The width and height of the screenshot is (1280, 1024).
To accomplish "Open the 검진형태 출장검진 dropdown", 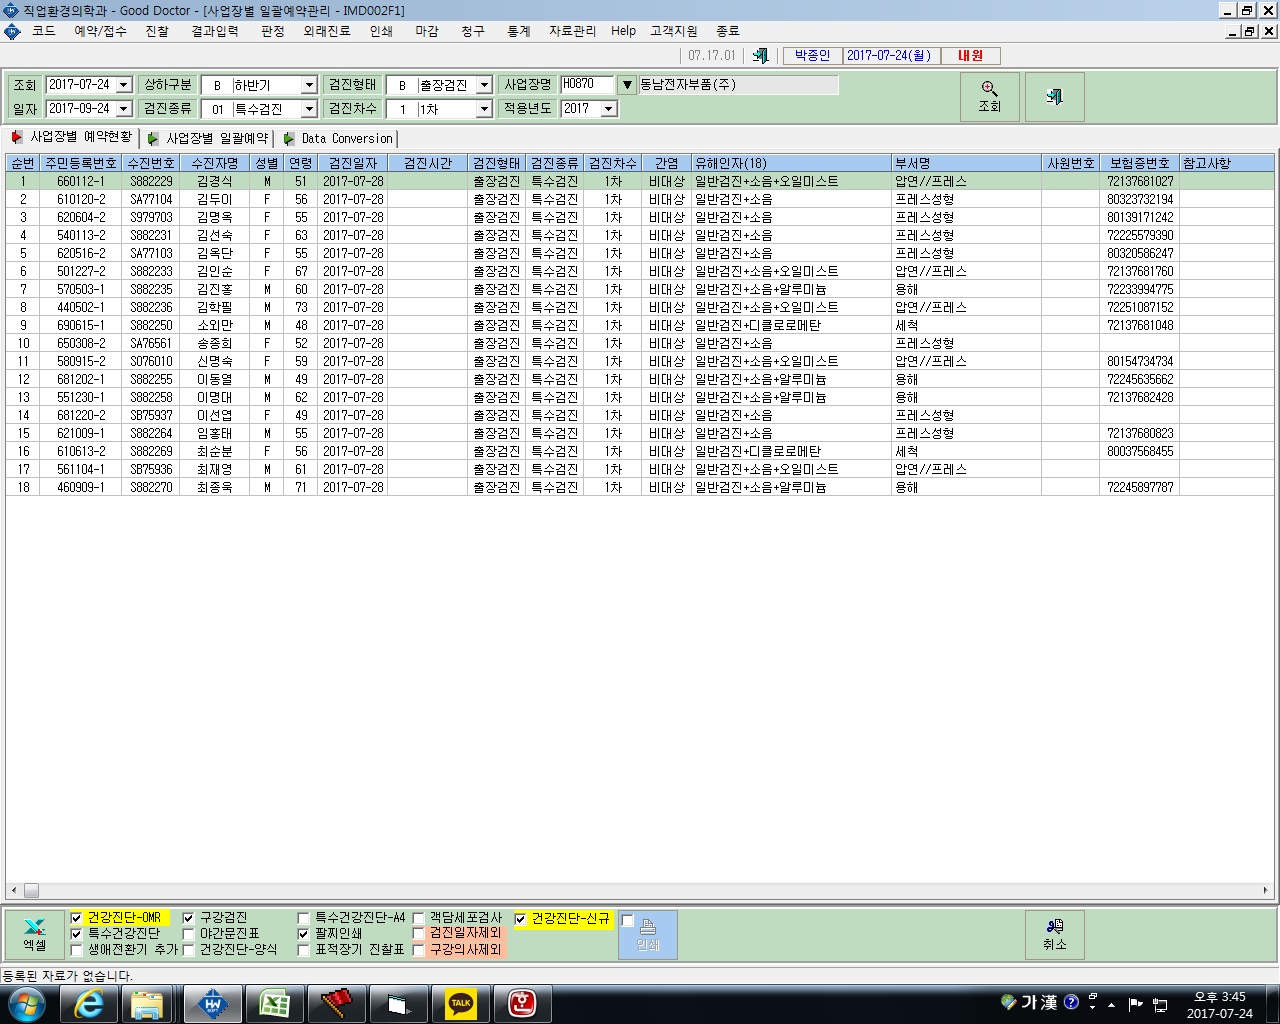I will (484, 85).
